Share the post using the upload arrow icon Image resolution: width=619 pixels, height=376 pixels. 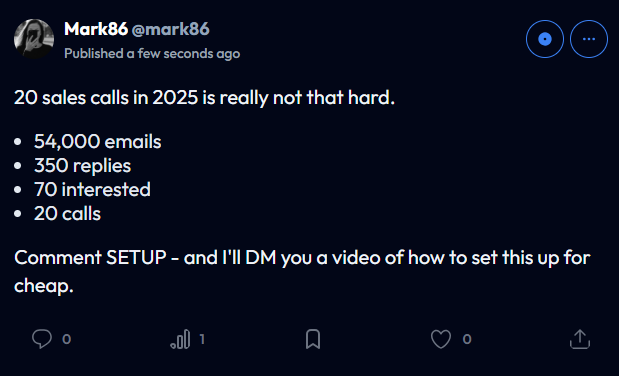[580, 339]
